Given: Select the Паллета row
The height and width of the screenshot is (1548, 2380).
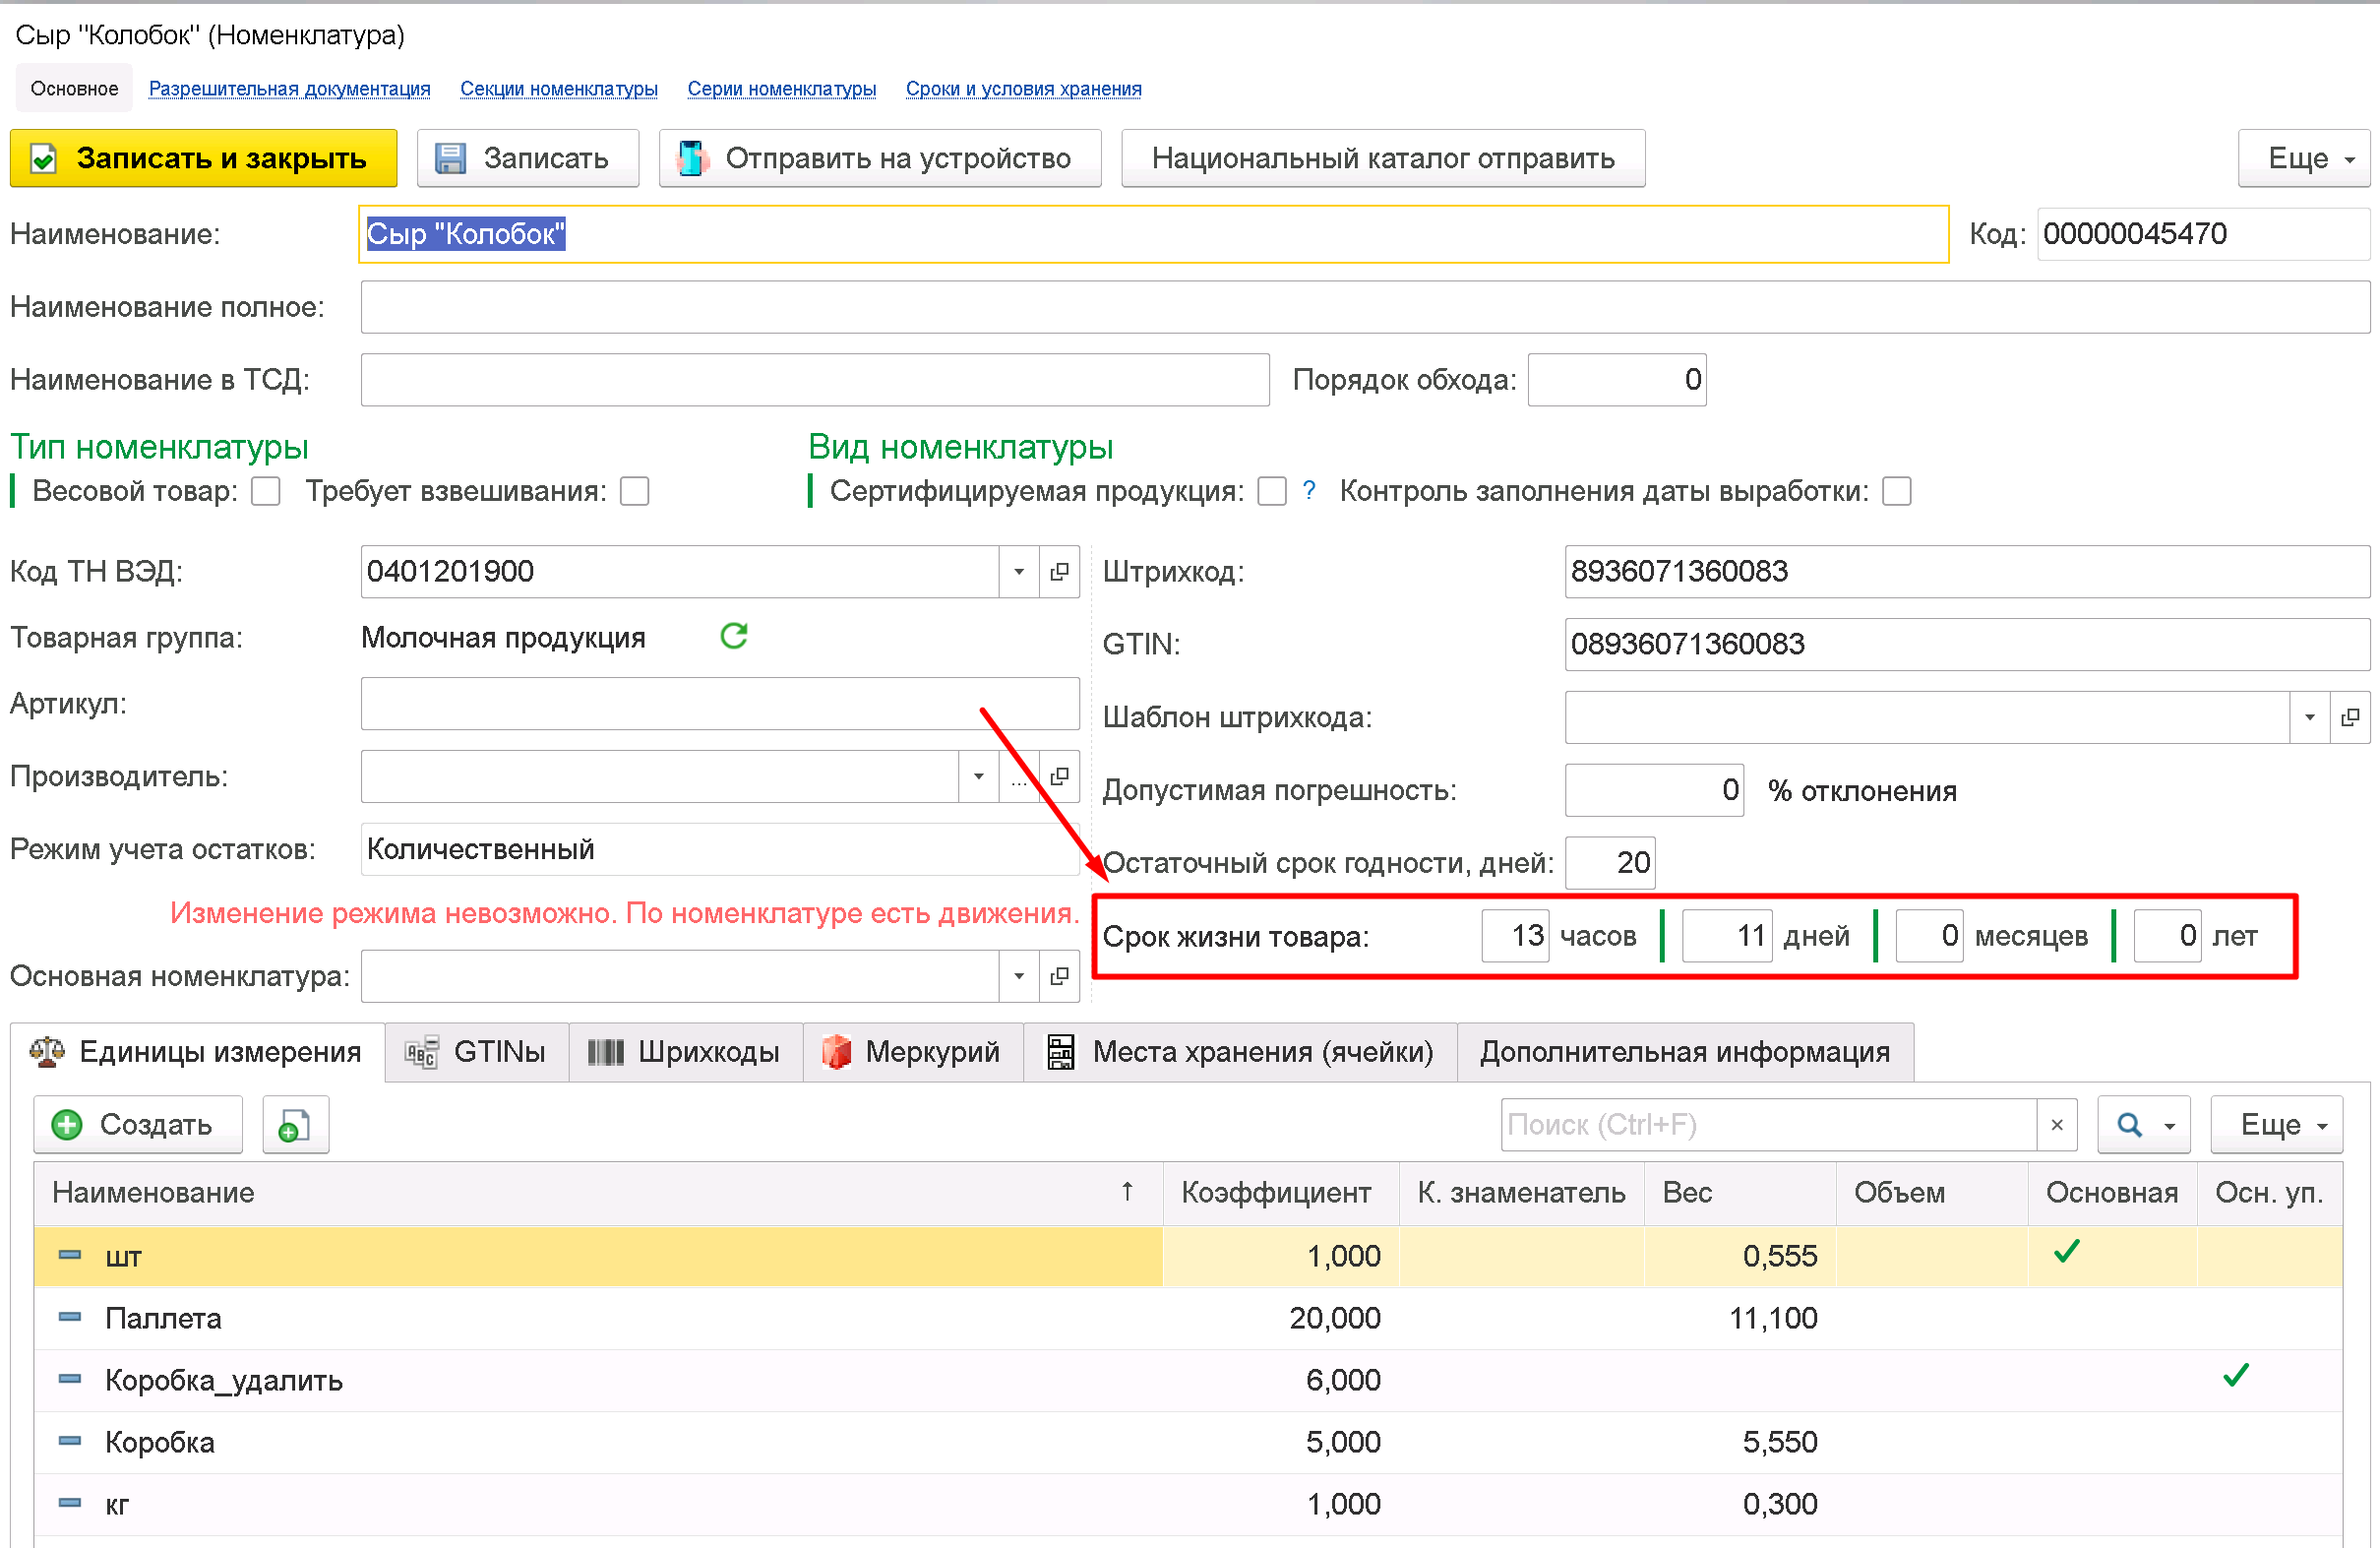Looking at the screenshot, I should 1188,1318.
